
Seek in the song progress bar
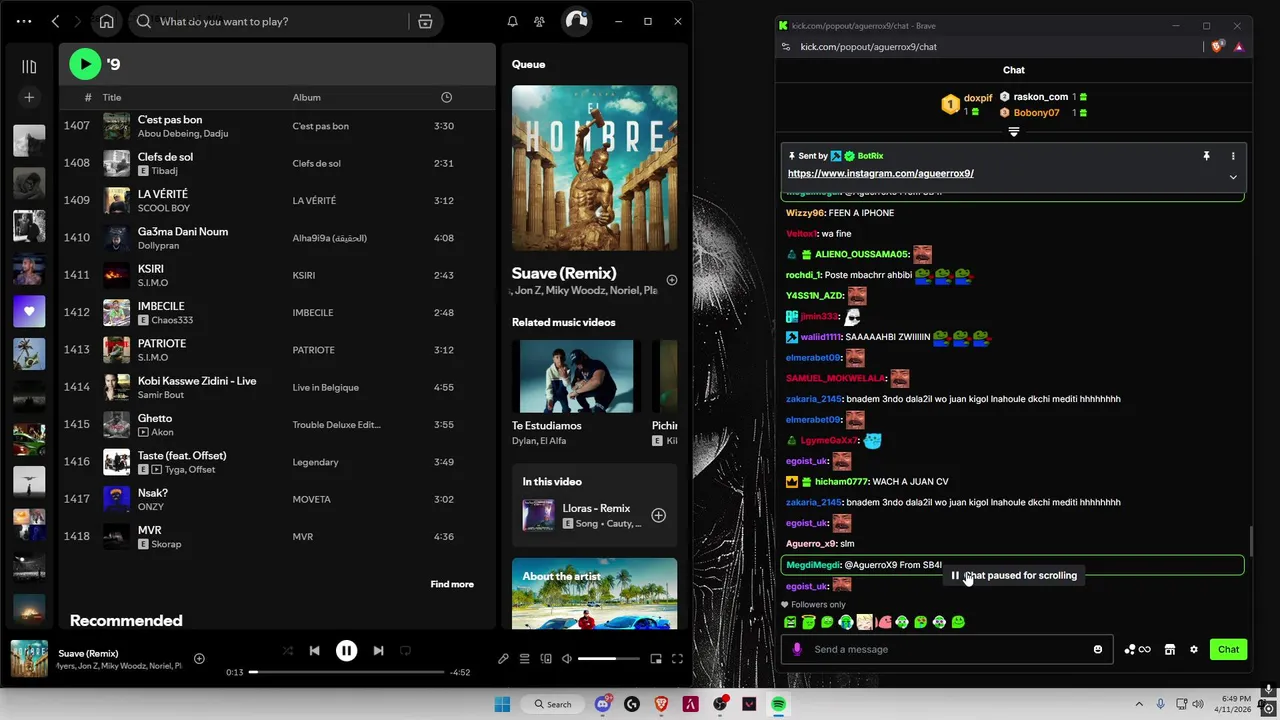345,672
